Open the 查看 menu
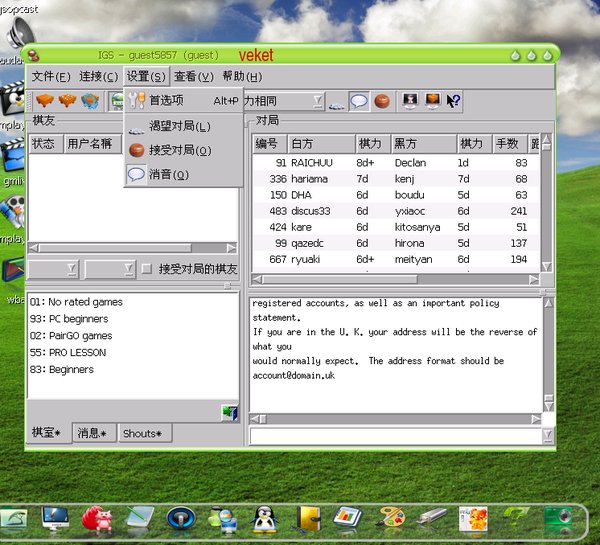Screen dimensions: 600x545 [193, 76]
